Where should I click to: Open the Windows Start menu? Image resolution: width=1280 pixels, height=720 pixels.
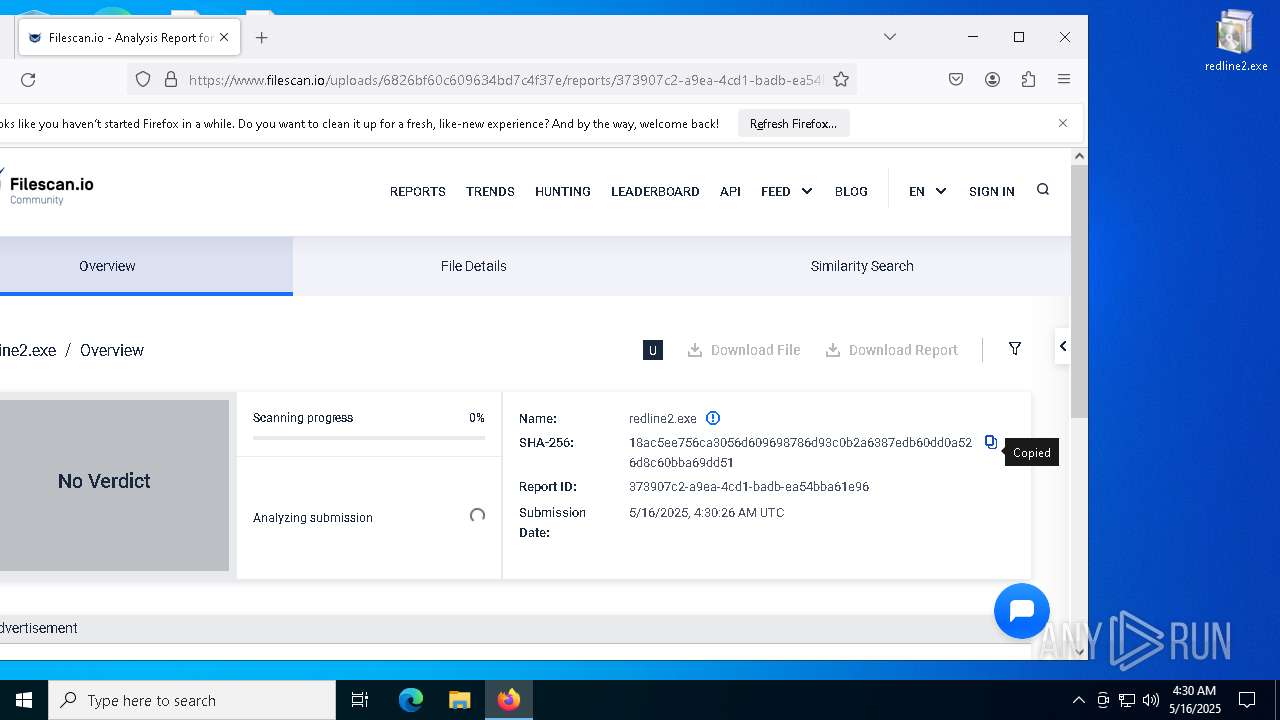coord(24,700)
